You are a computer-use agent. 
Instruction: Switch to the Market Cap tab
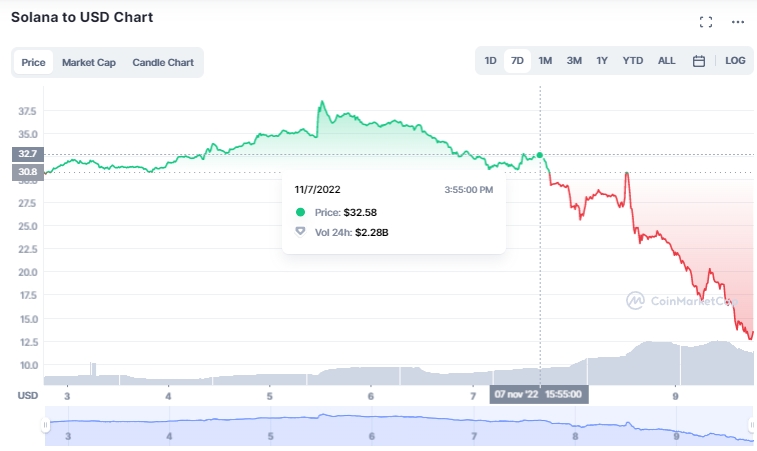coord(89,62)
